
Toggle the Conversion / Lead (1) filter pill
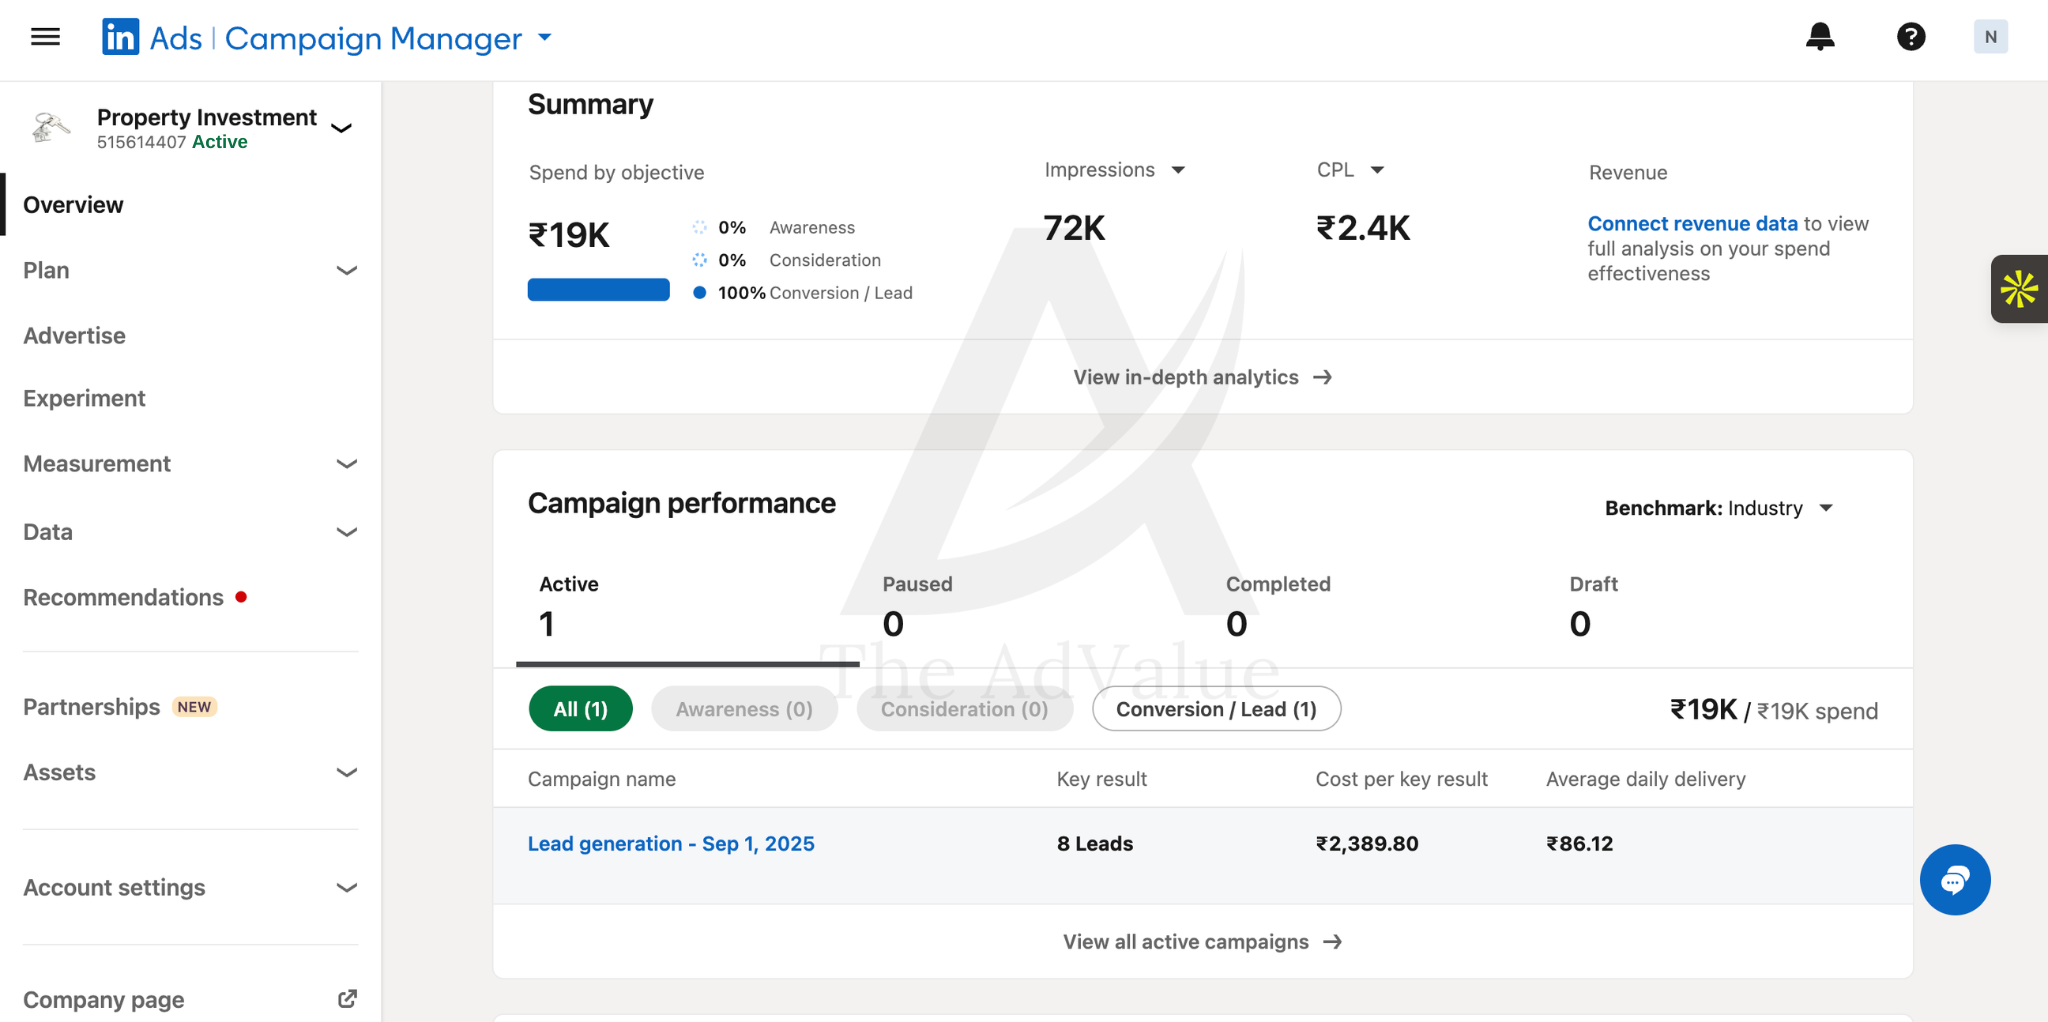point(1216,709)
